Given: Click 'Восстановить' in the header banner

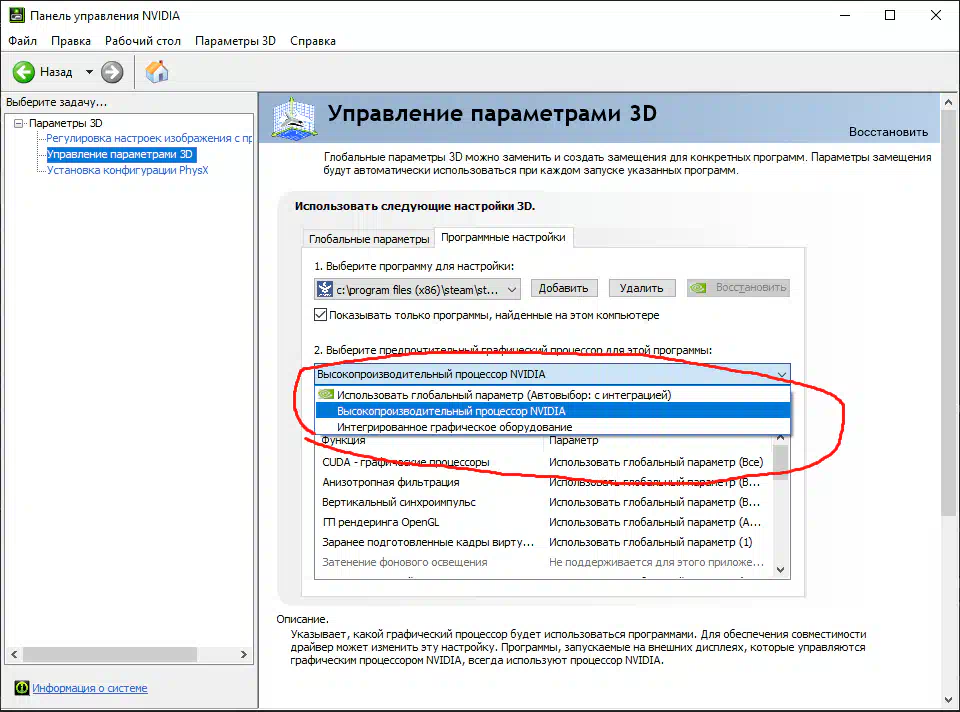Looking at the screenshot, I should point(888,132).
